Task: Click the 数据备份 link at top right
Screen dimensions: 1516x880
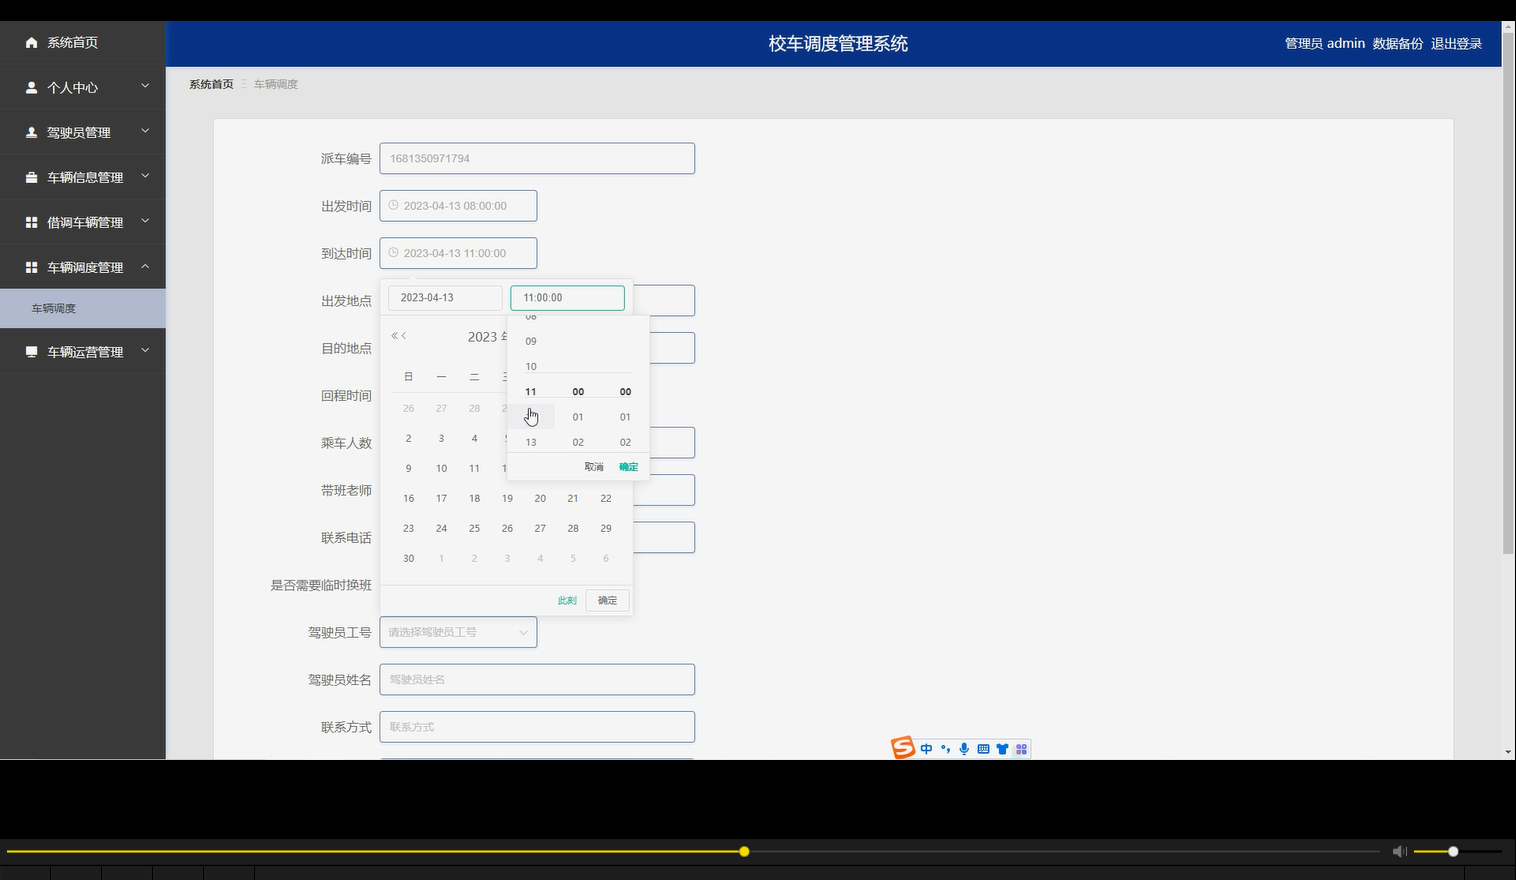Action: tap(1397, 43)
